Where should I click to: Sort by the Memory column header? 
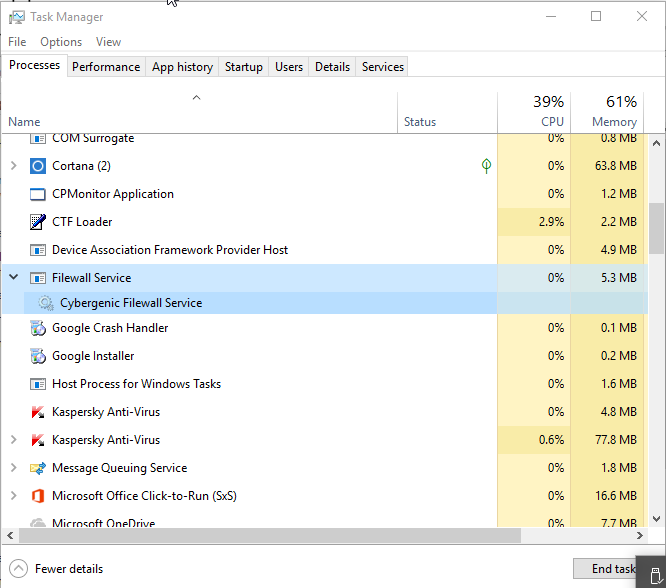tap(607, 113)
